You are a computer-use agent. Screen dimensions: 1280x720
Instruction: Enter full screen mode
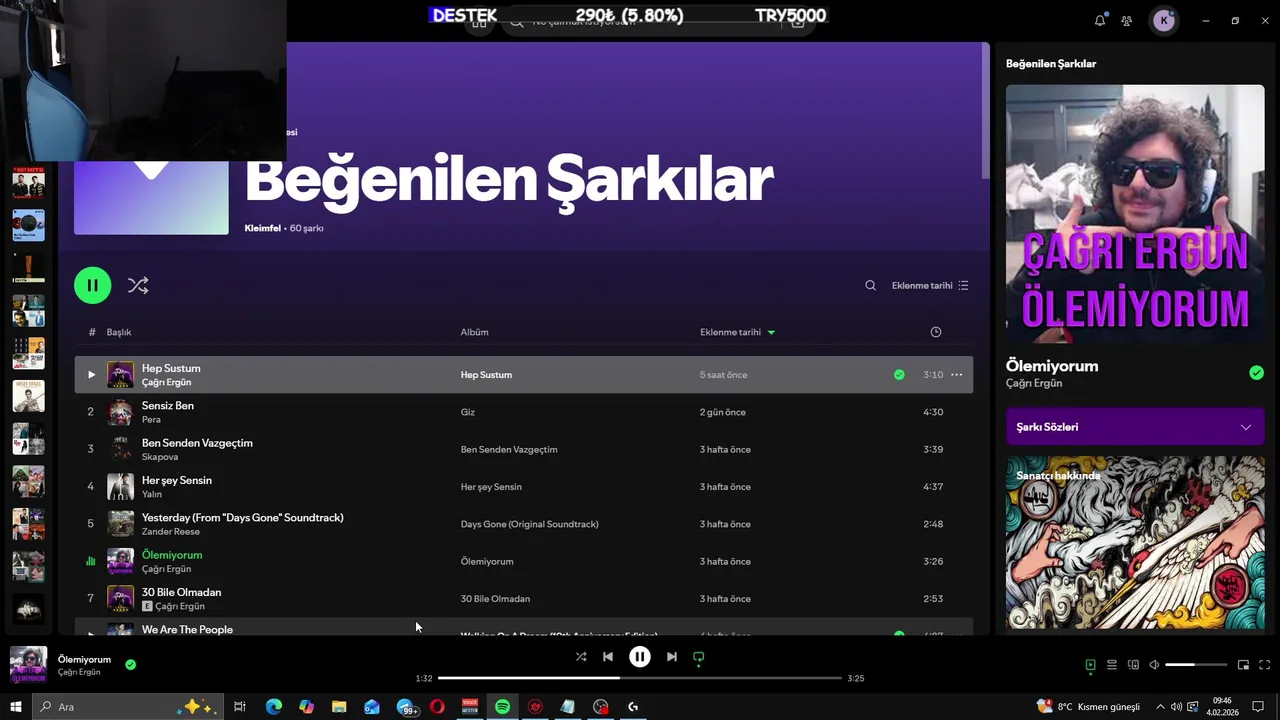coord(1264,665)
